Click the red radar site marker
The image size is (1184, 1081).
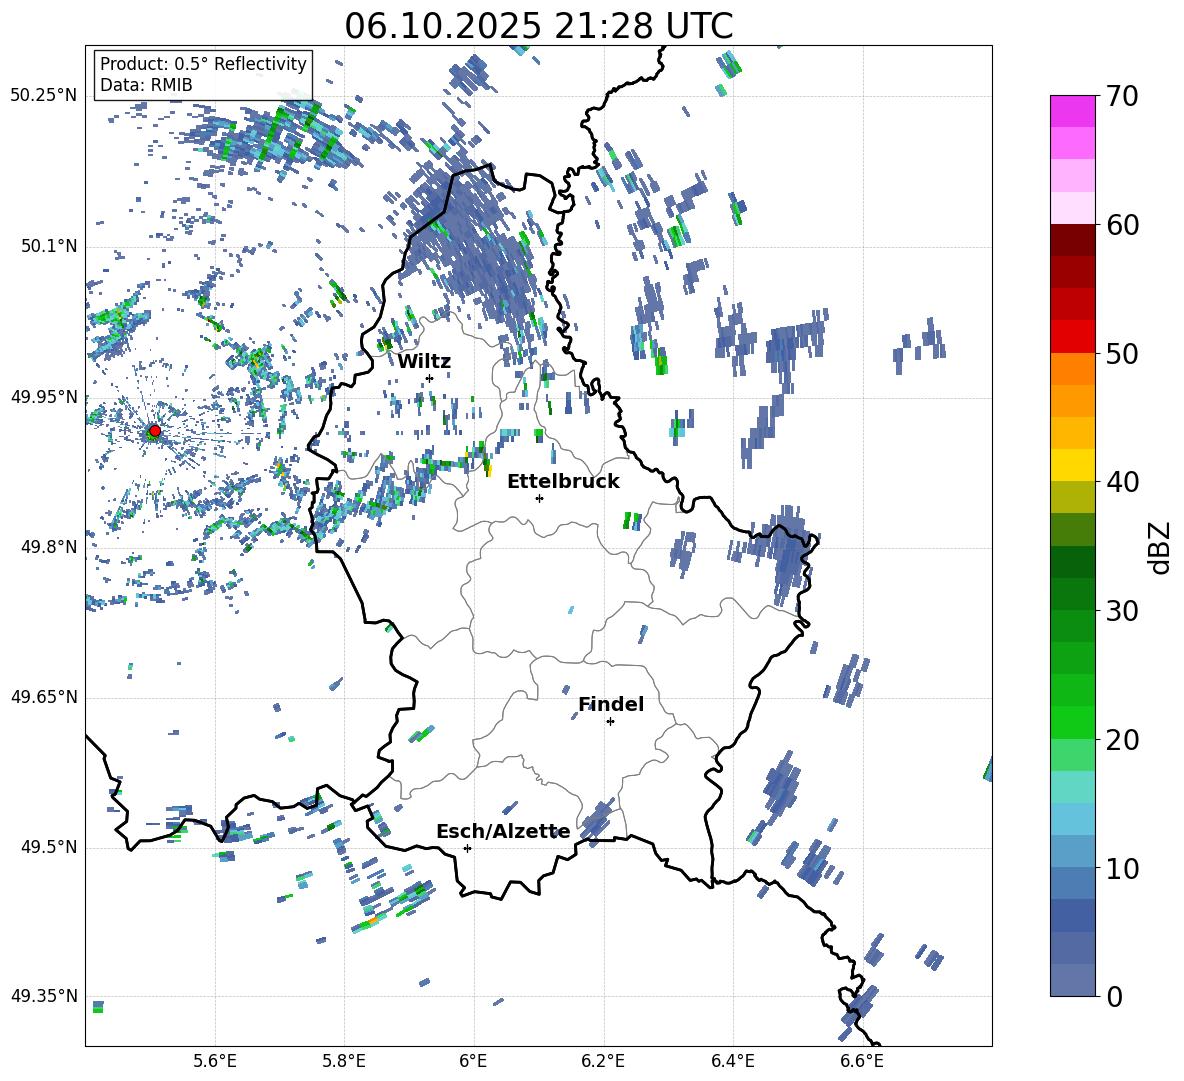pos(154,431)
